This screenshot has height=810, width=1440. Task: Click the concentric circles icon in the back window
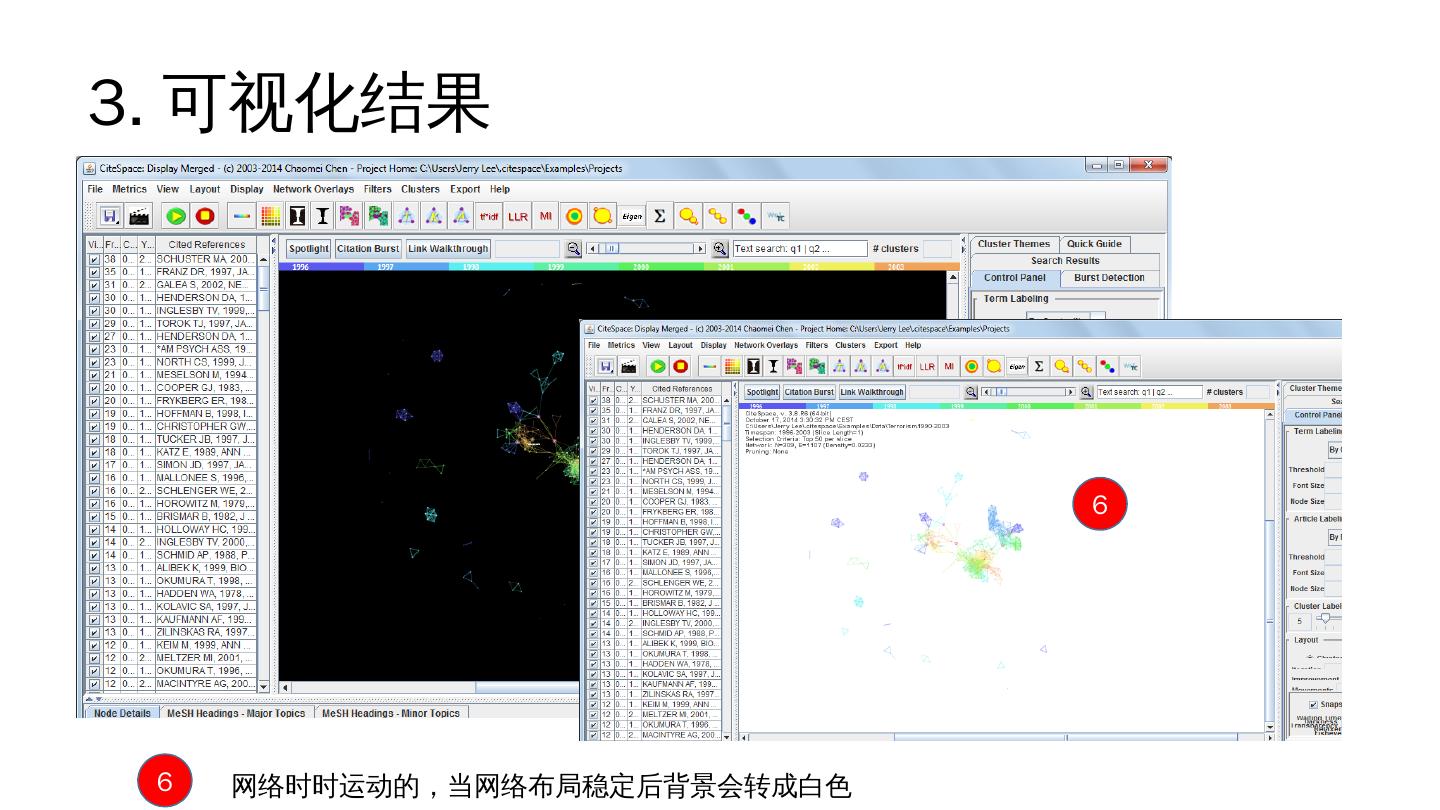click(574, 216)
